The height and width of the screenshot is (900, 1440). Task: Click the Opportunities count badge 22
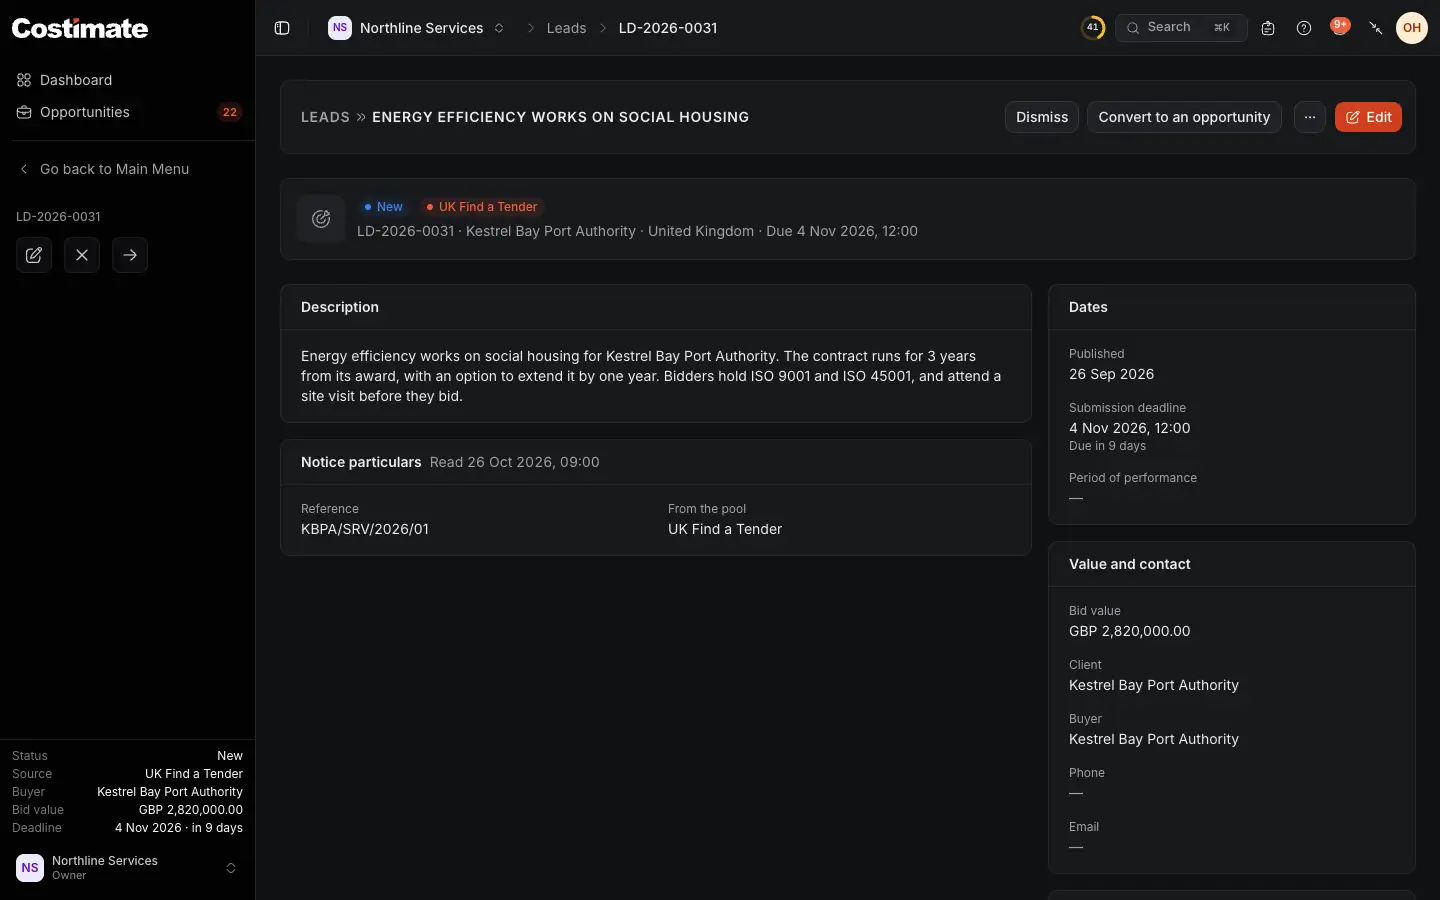pyautogui.click(x=230, y=112)
